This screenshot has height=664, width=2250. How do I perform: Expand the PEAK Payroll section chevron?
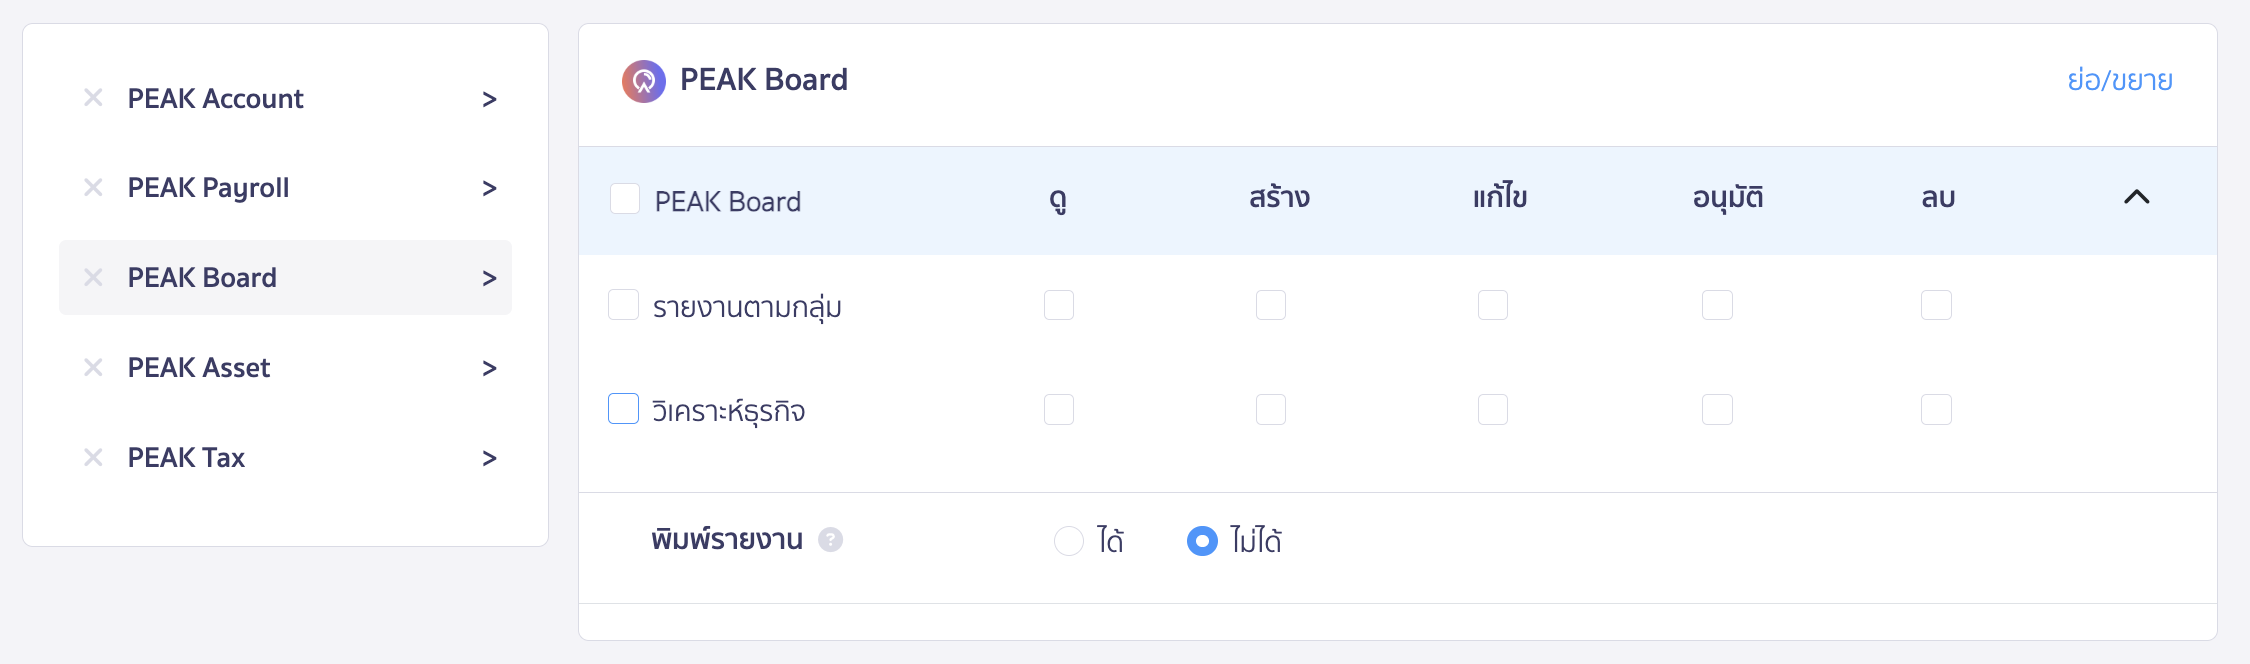click(x=489, y=188)
